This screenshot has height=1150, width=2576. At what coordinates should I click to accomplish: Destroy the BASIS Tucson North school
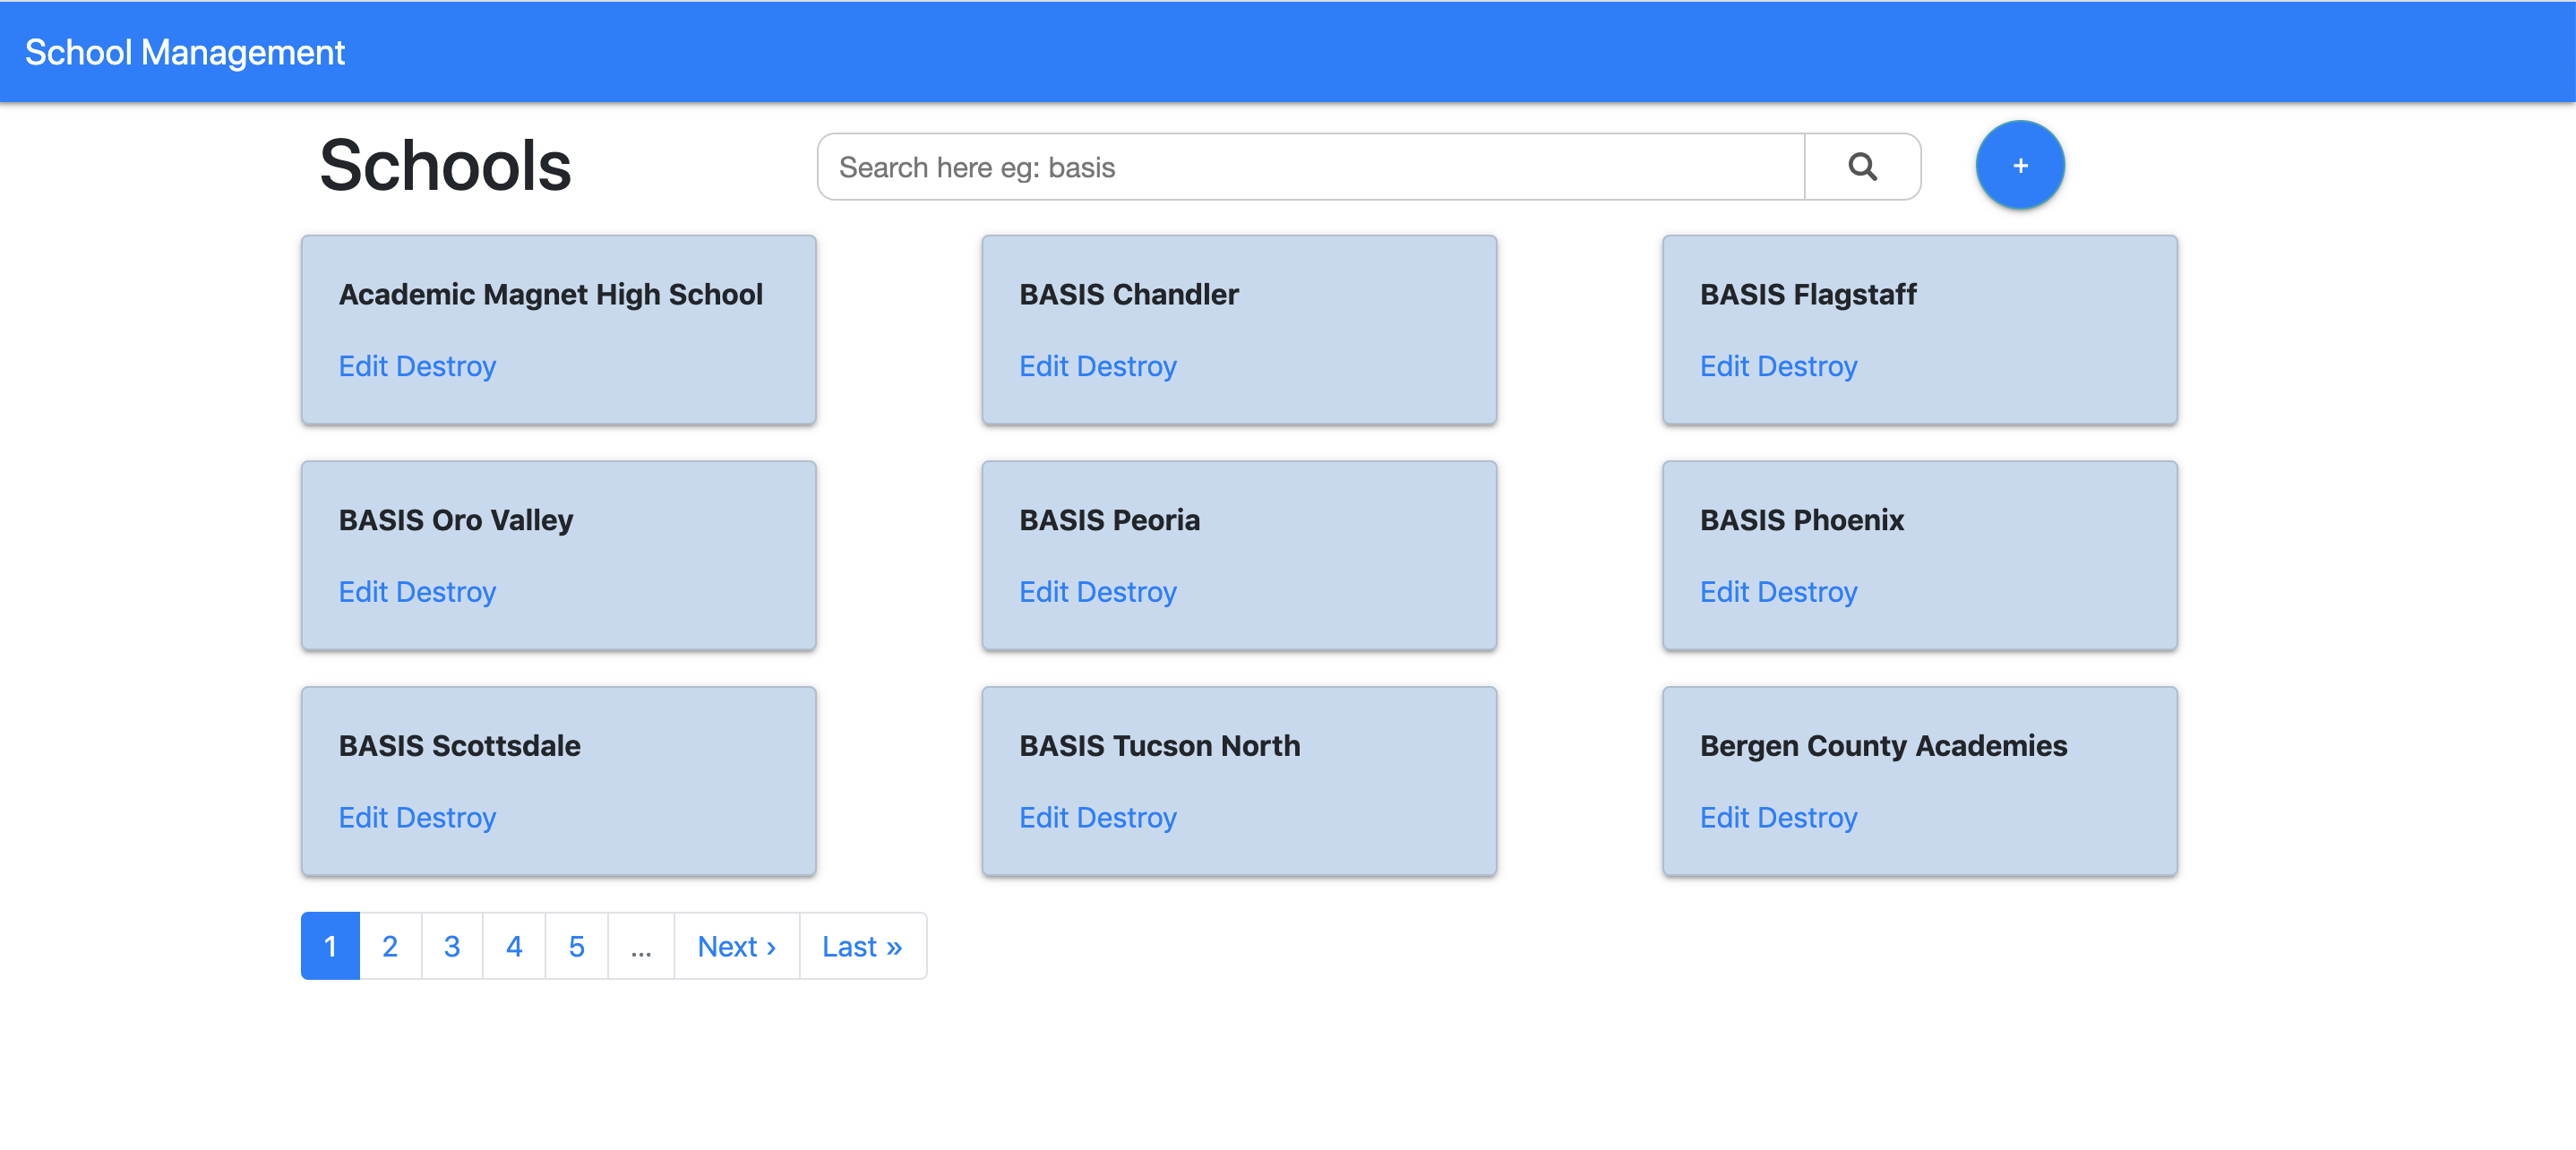click(1126, 818)
